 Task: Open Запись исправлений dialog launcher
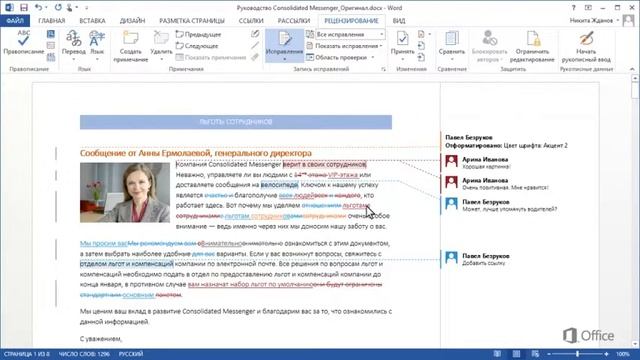pyautogui.click(x=383, y=69)
